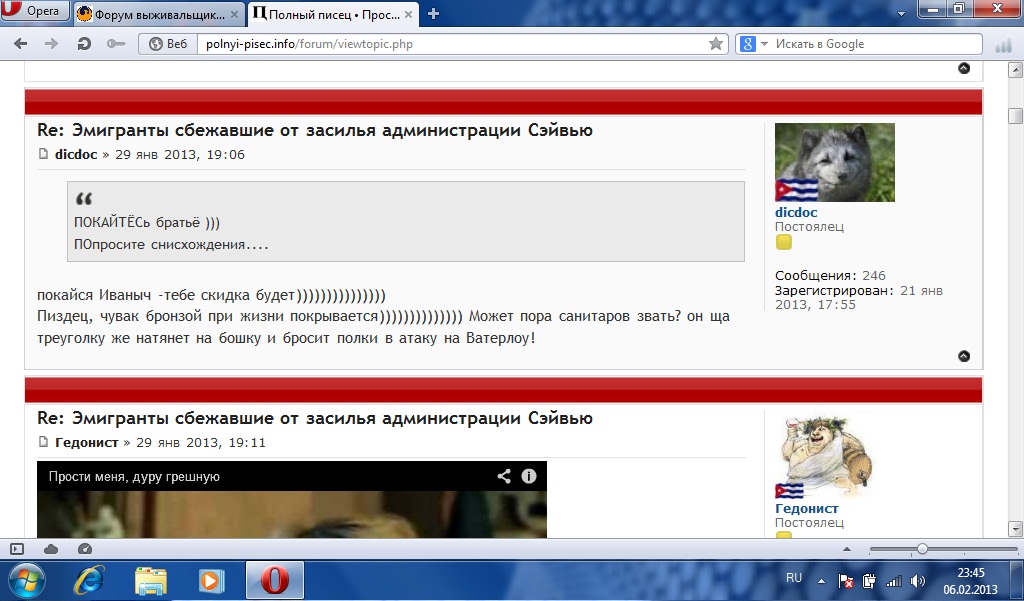
Task: Open dicdoc profile link under avatar
Action: click(796, 212)
